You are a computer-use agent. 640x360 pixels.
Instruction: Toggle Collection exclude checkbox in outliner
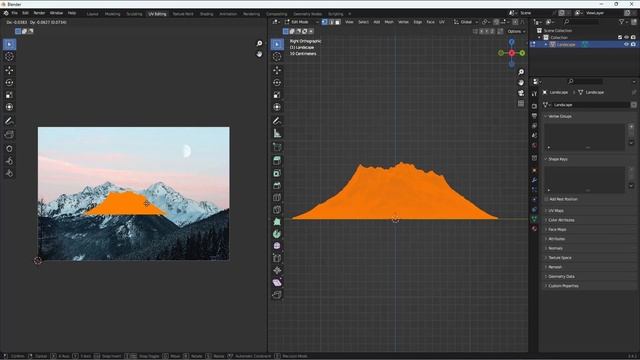click(620, 37)
